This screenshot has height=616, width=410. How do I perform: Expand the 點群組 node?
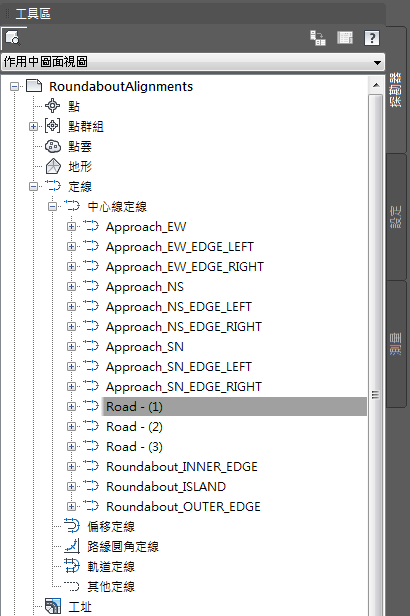[33, 126]
